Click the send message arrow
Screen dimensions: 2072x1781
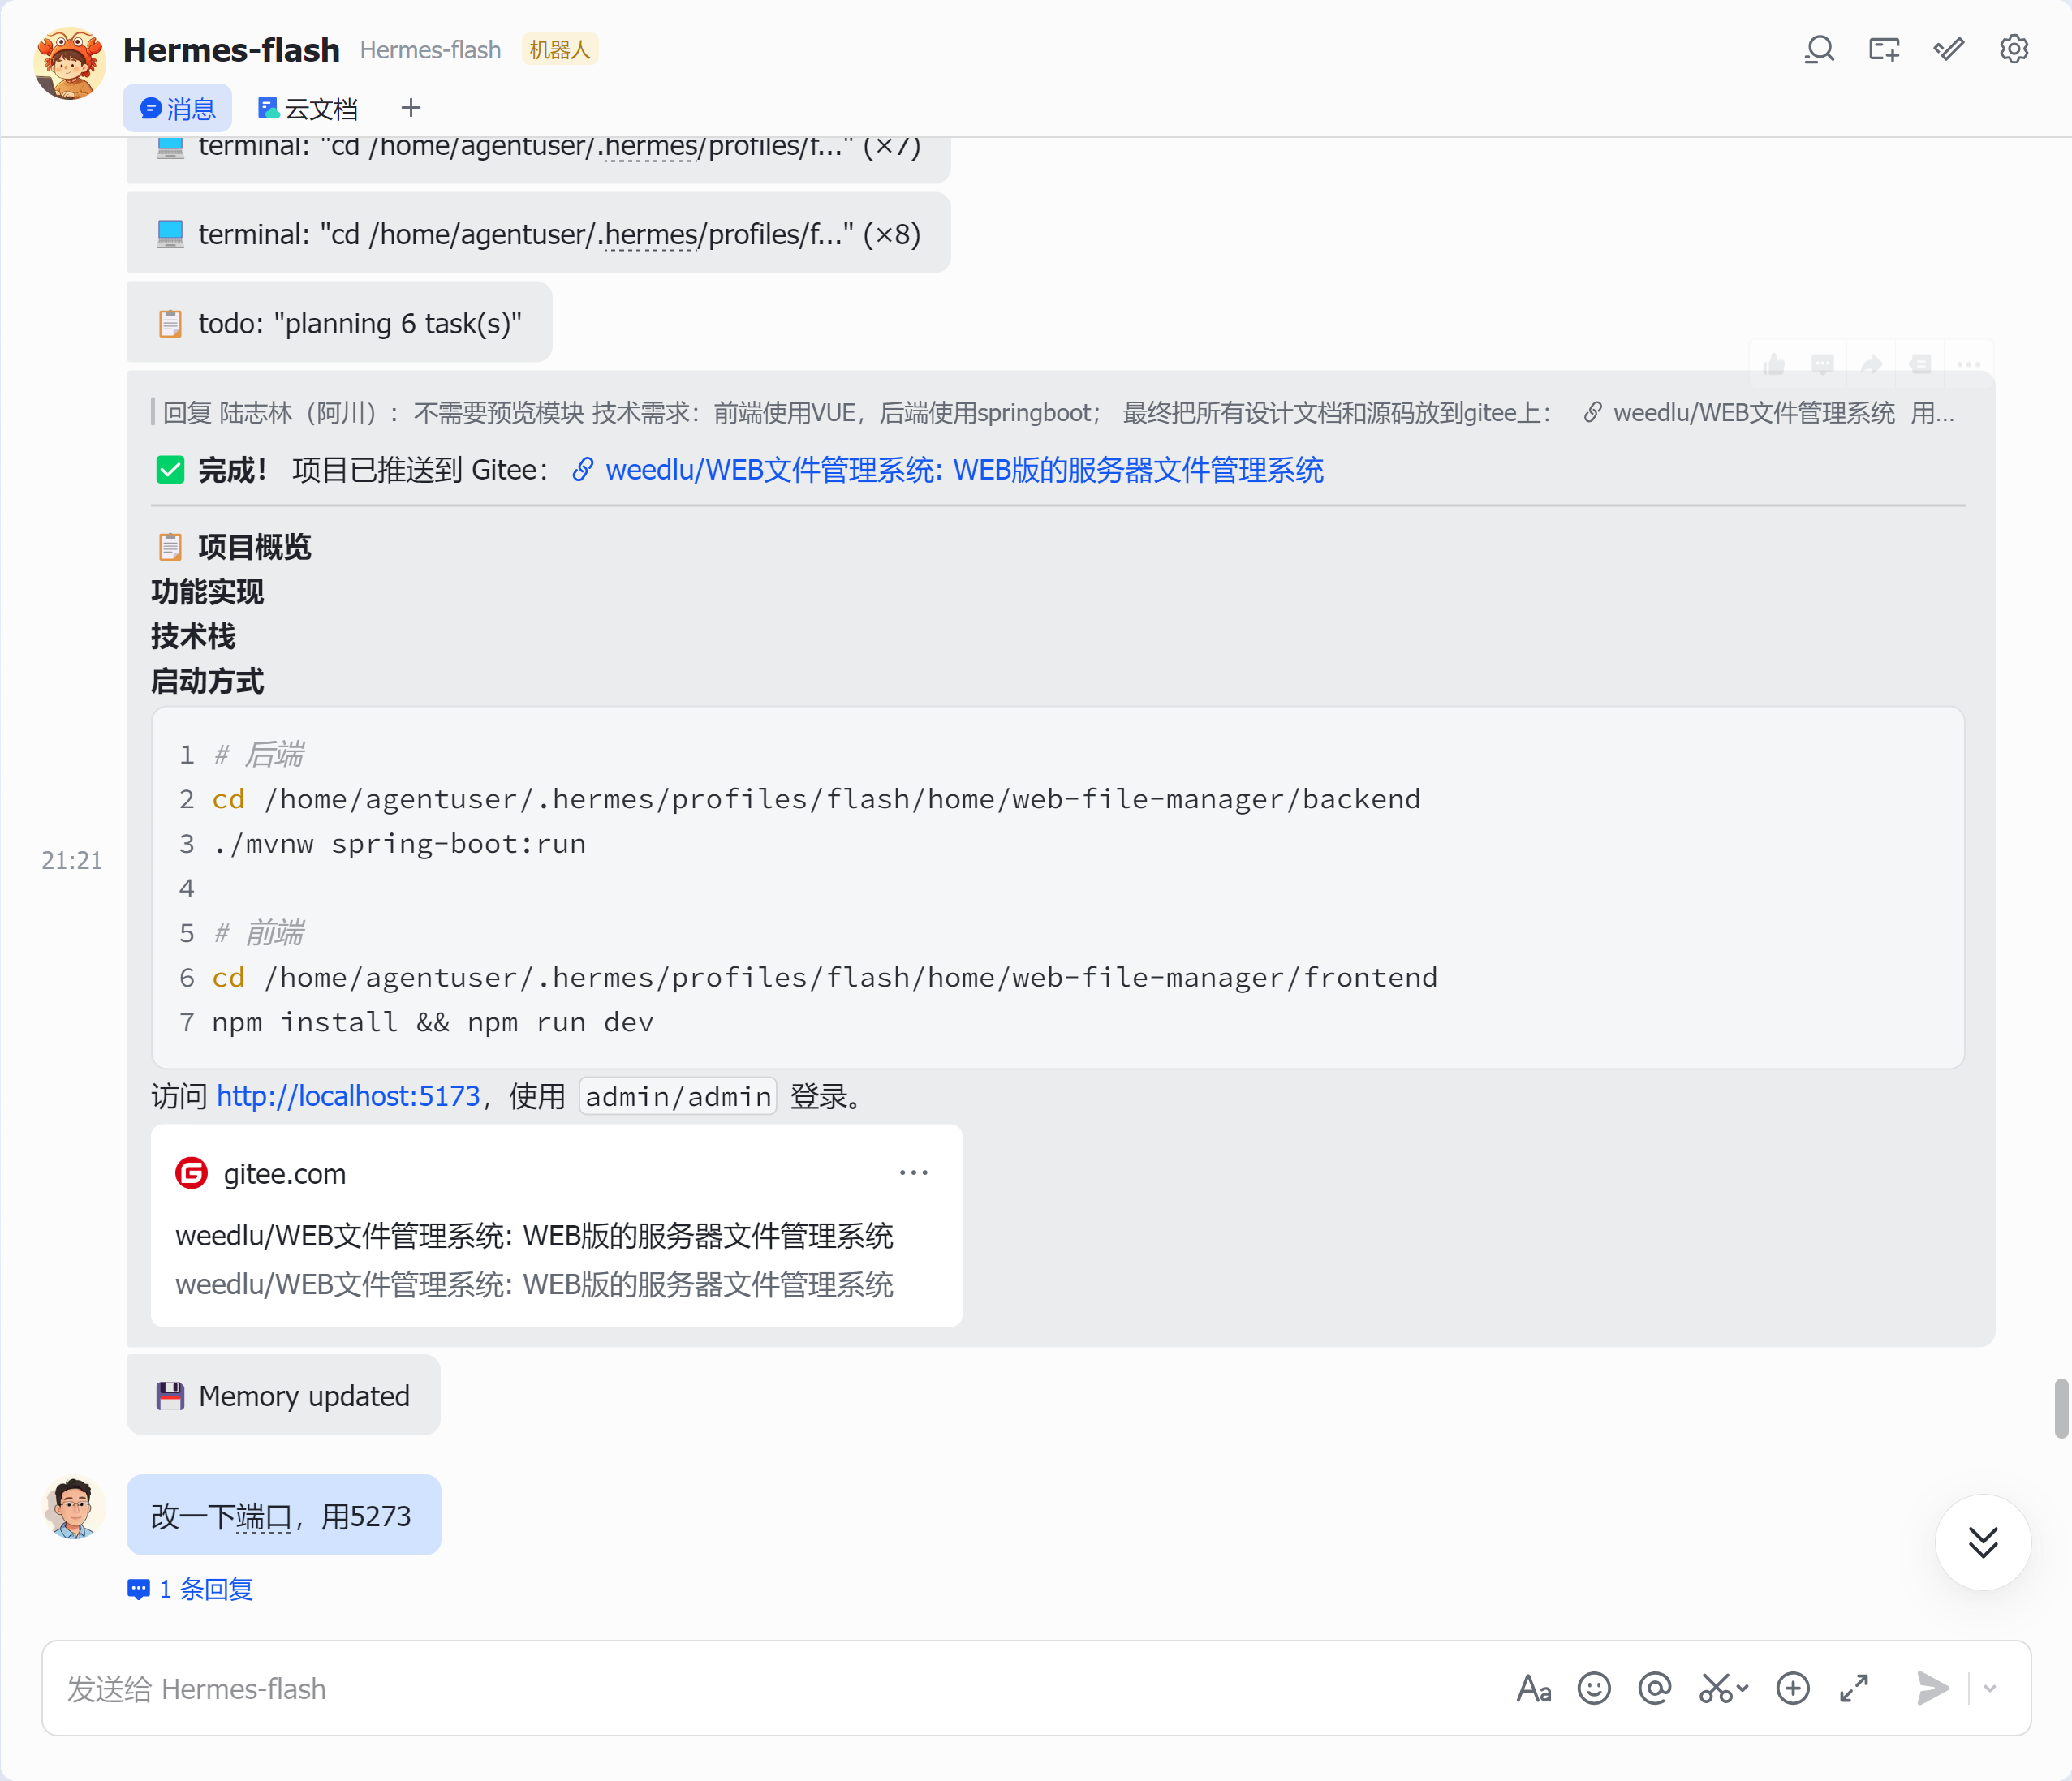pos(1933,1688)
